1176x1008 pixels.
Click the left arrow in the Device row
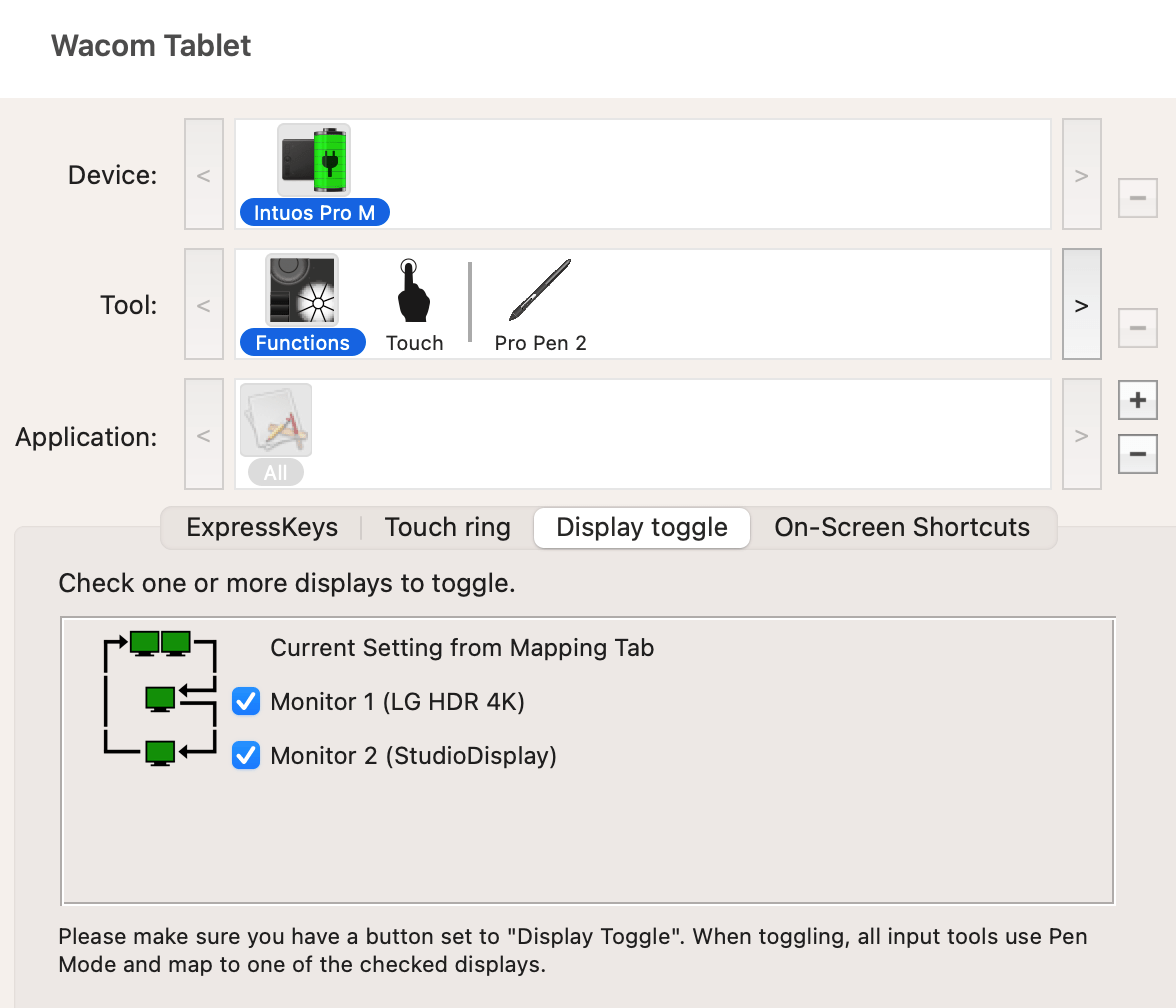204,174
